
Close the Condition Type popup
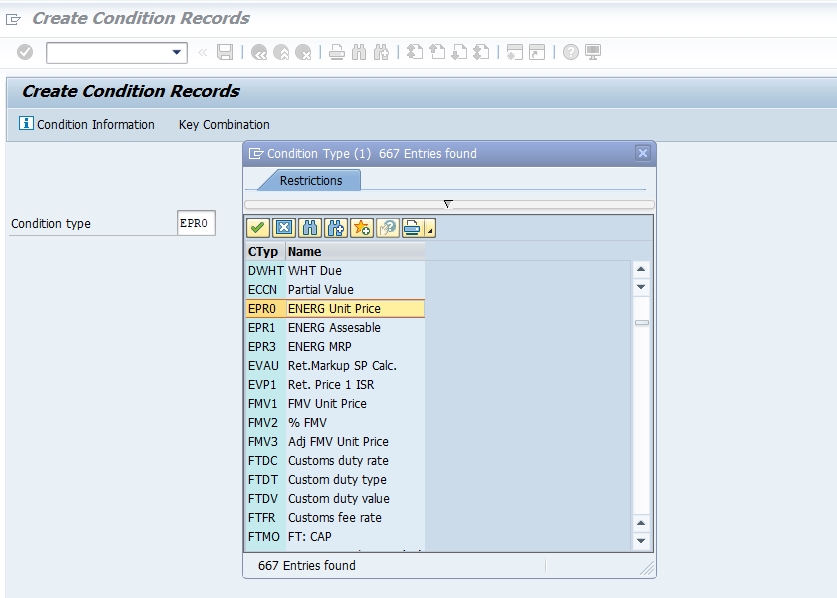[643, 153]
